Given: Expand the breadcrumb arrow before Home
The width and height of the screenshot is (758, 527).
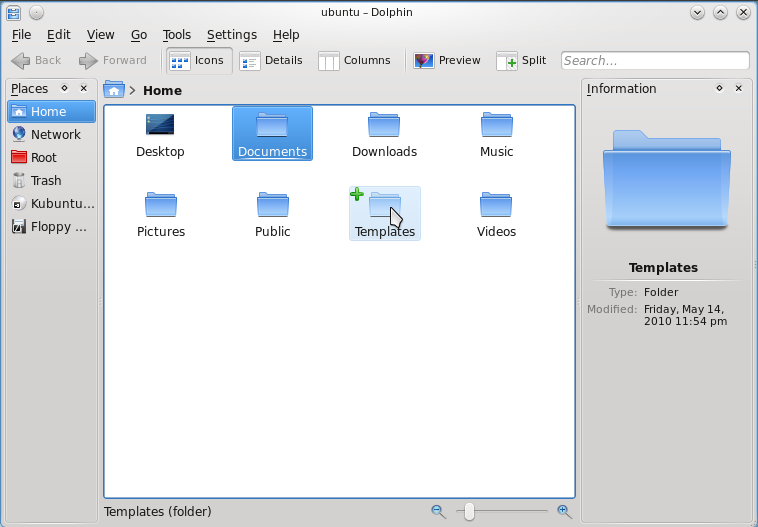Looking at the screenshot, I should coord(132,91).
